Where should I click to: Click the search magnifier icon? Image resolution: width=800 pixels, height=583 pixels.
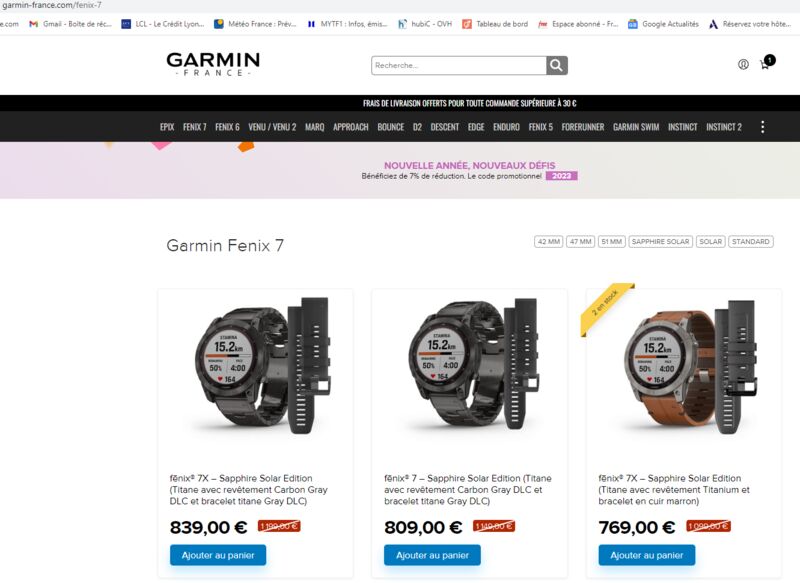557,65
